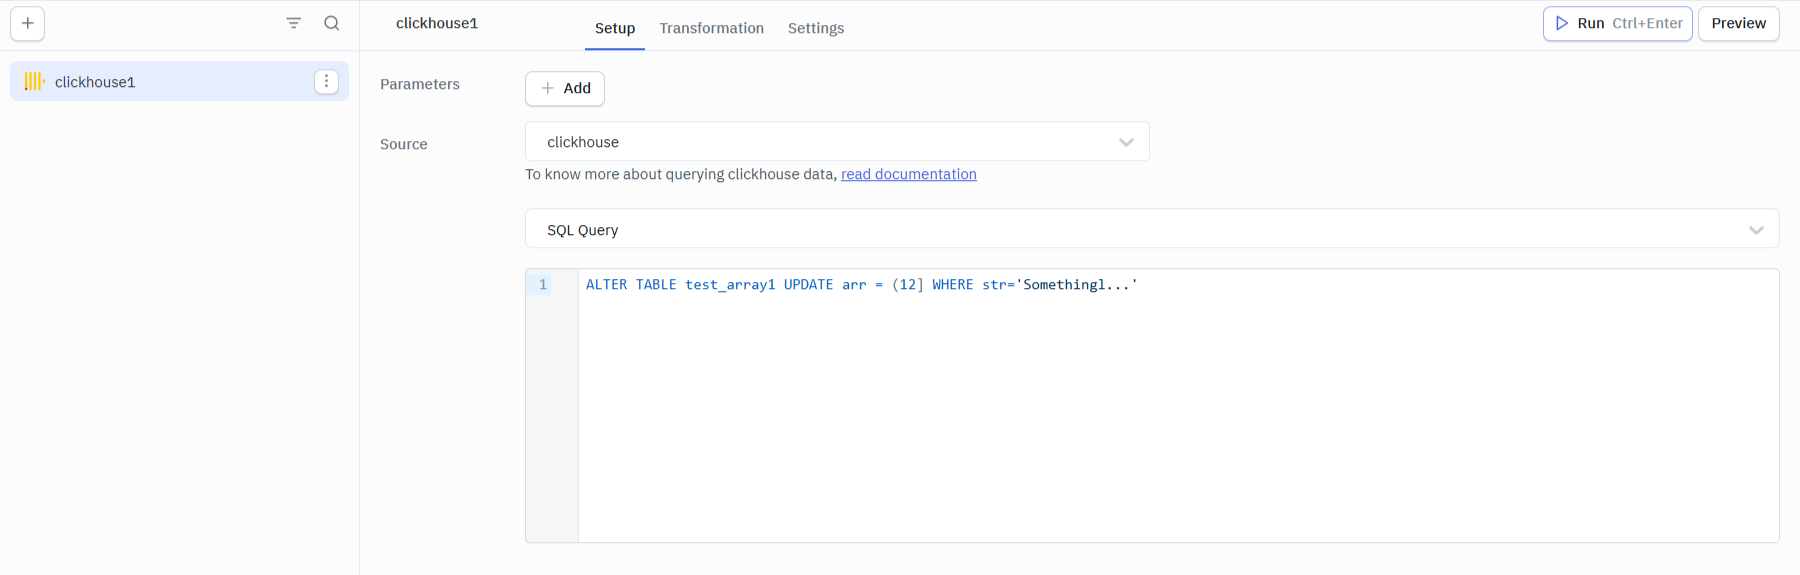Click line number 1 in editor gutter

[543, 285]
